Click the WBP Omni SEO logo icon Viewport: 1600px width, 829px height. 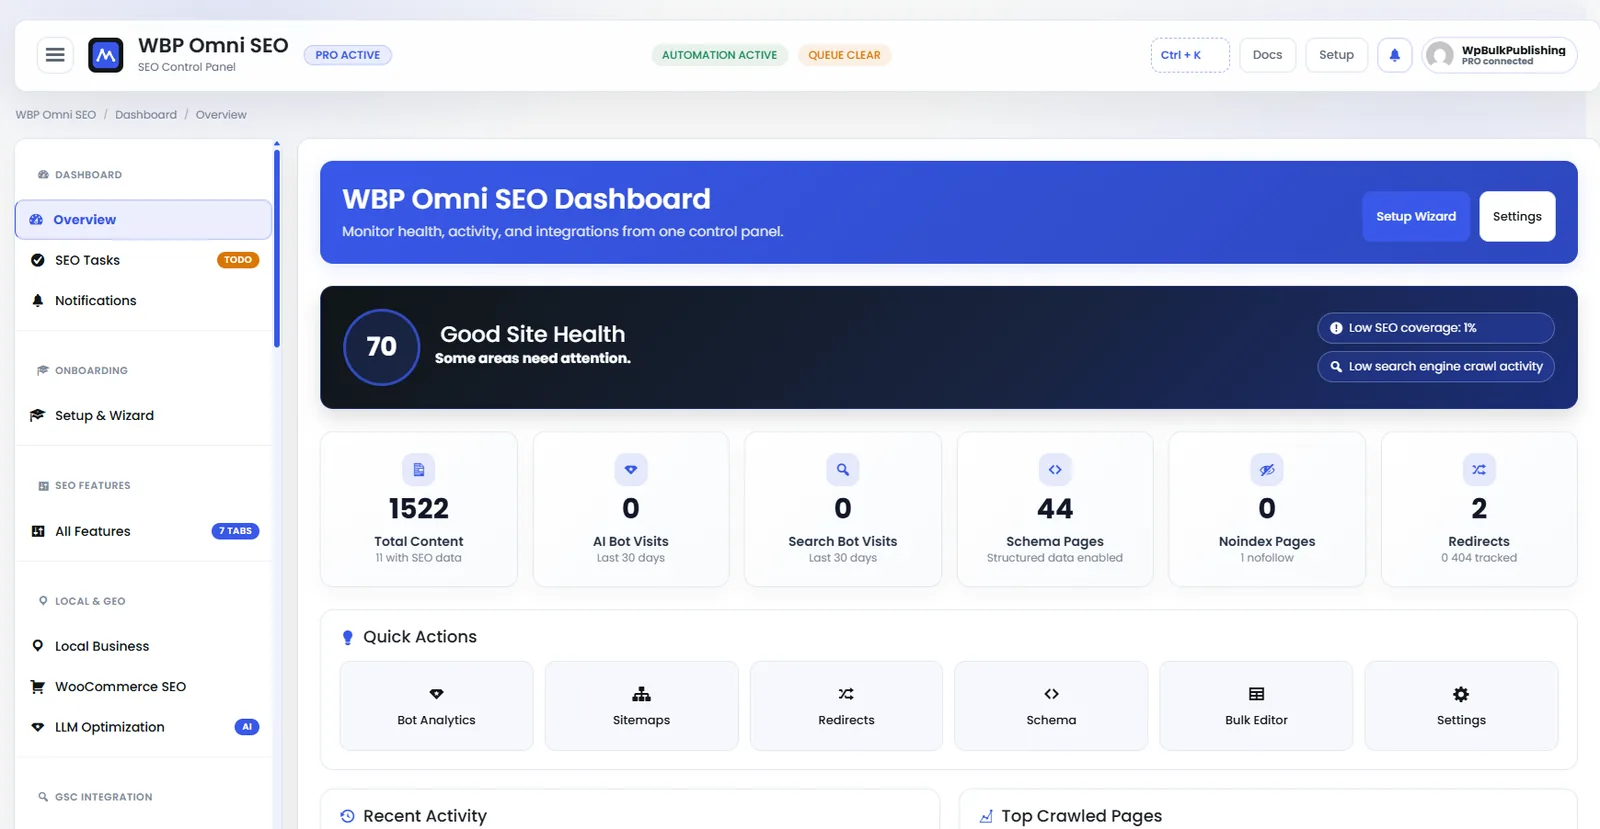(x=106, y=55)
